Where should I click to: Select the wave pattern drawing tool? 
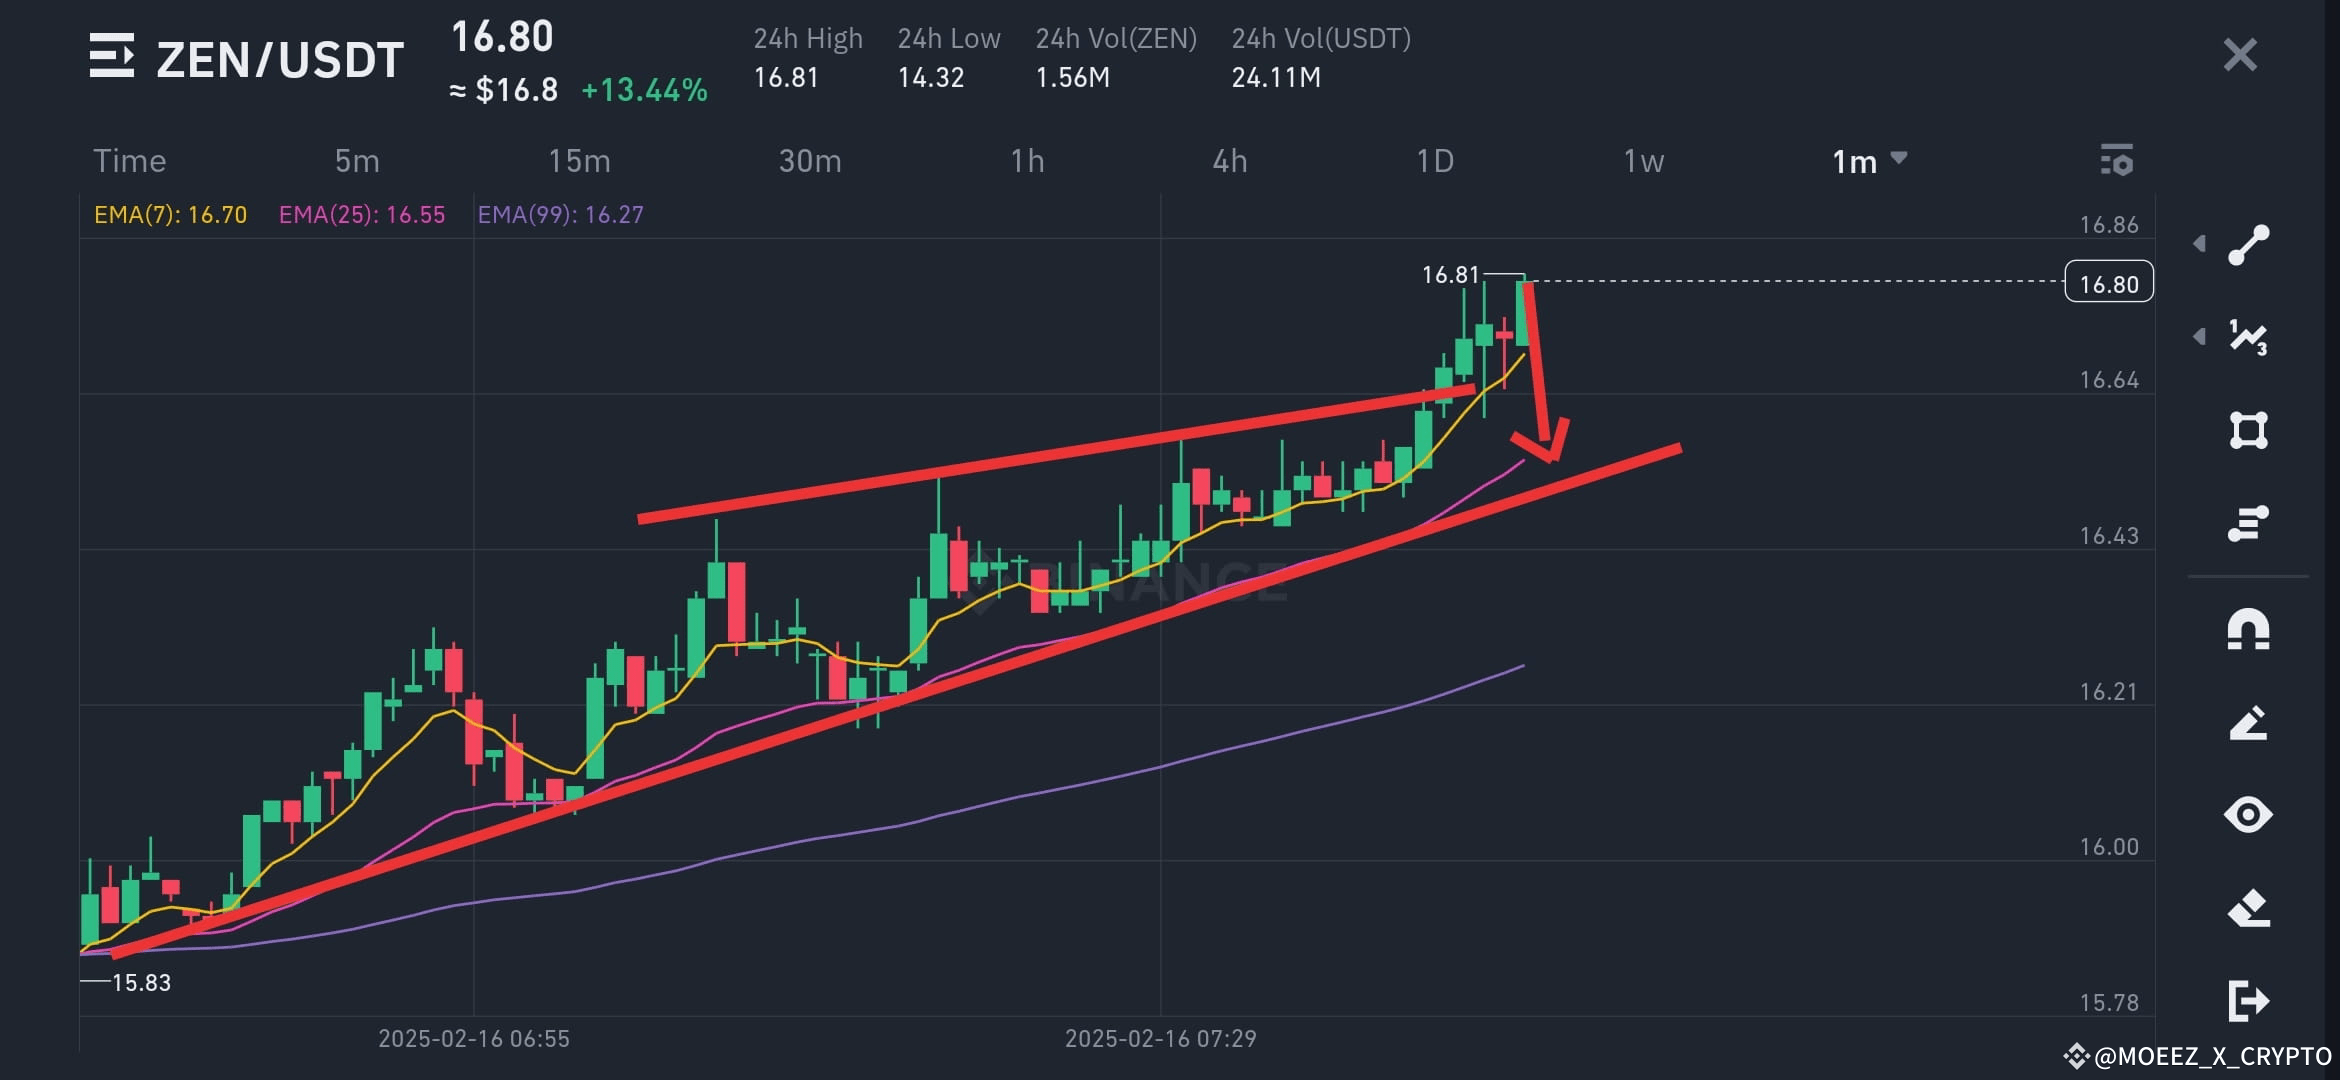click(x=2249, y=337)
